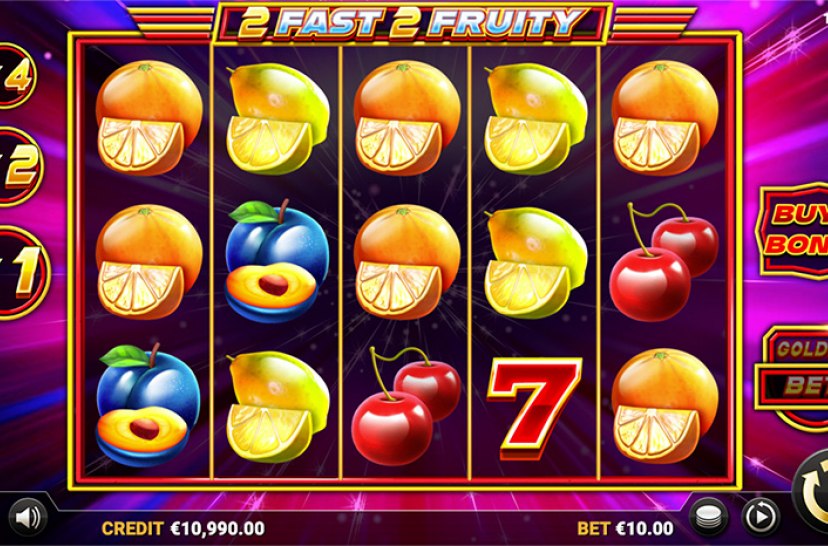The height and width of the screenshot is (546, 828).
Task: Select the multiplier 2 badge
Action: coord(19,167)
